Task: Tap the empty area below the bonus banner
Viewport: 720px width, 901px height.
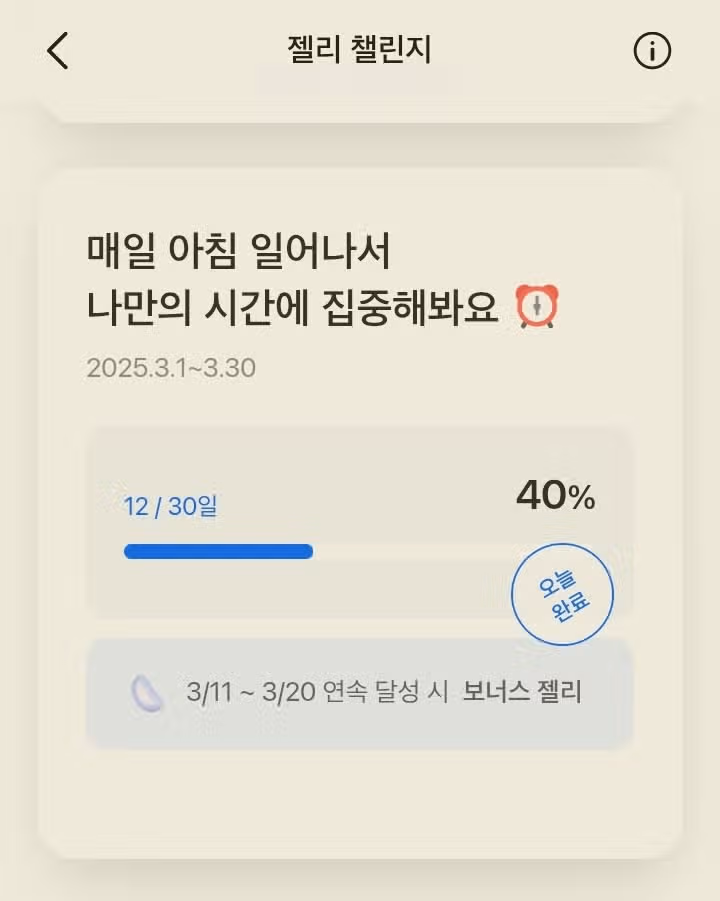Action: coord(360,802)
